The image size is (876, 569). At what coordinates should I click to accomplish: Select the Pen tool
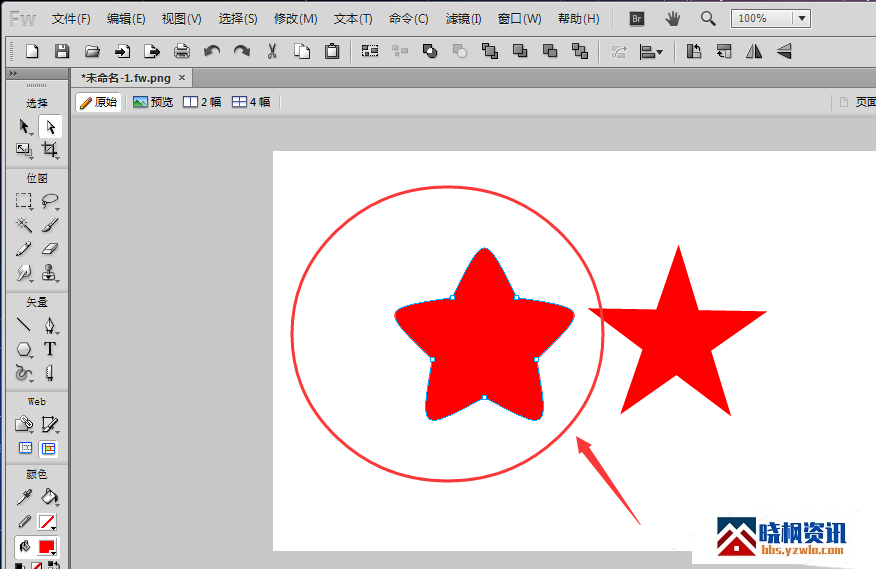[x=50, y=325]
